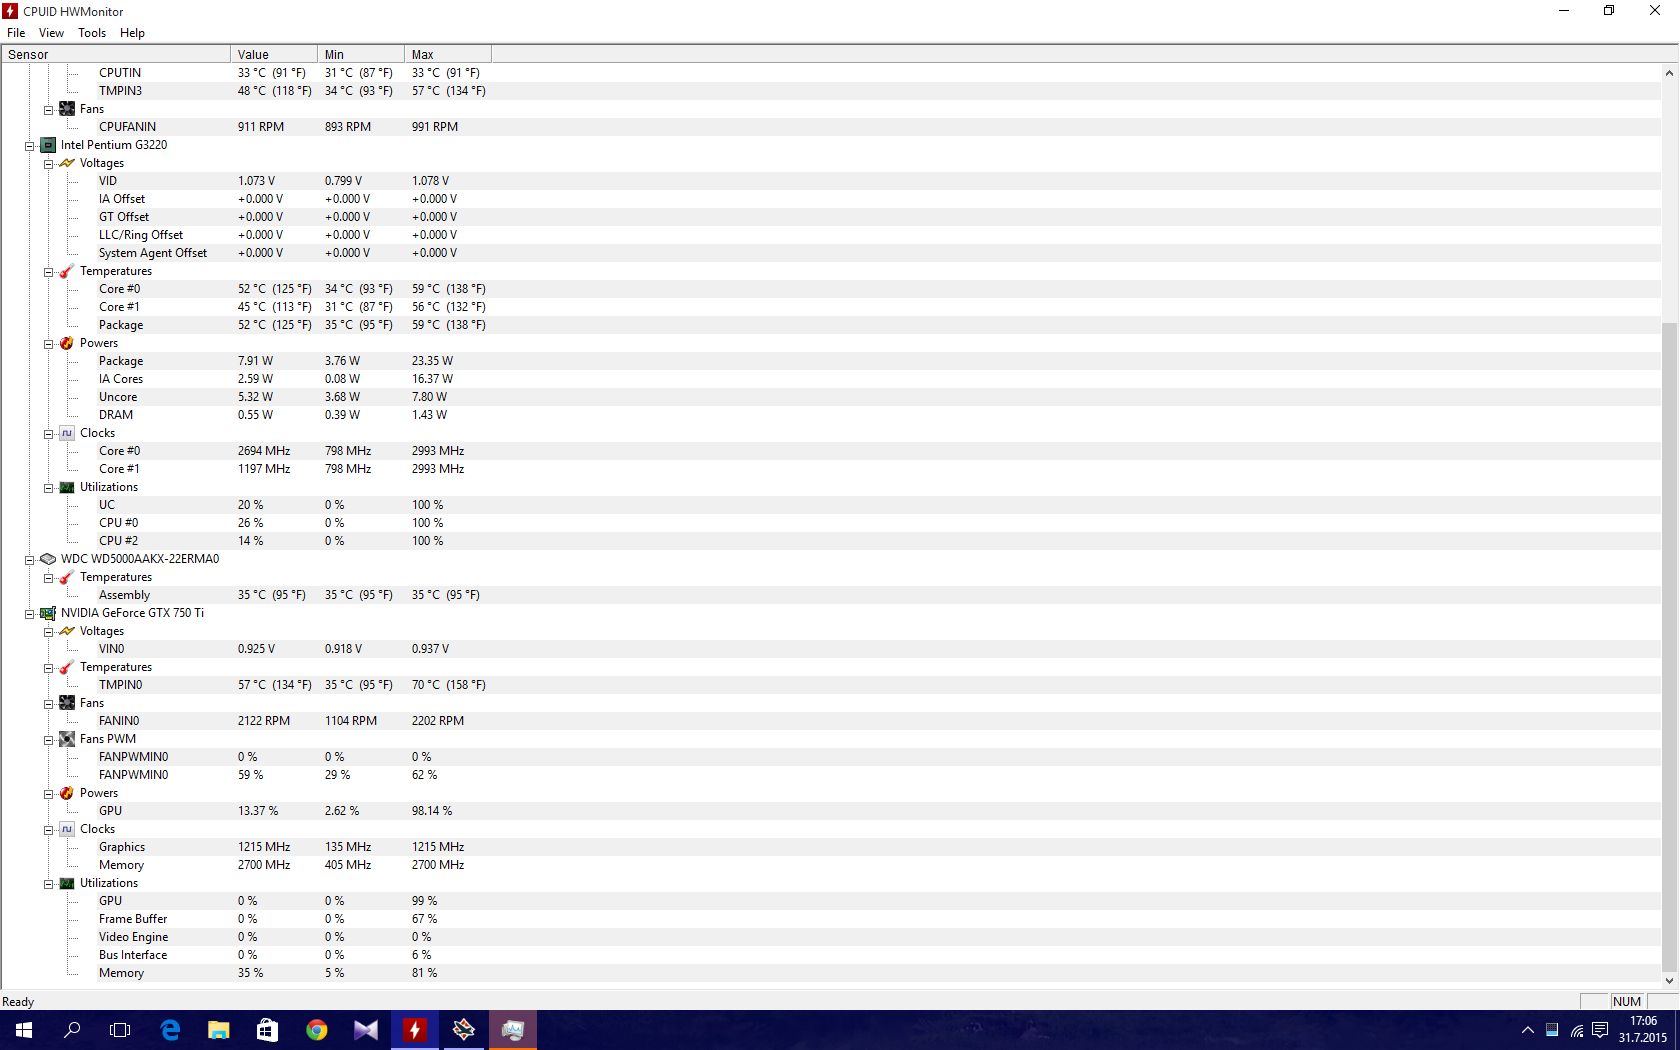The height and width of the screenshot is (1050, 1680).
Task: Click the GPU Utilizations chip icon
Action: [x=67, y=883]
